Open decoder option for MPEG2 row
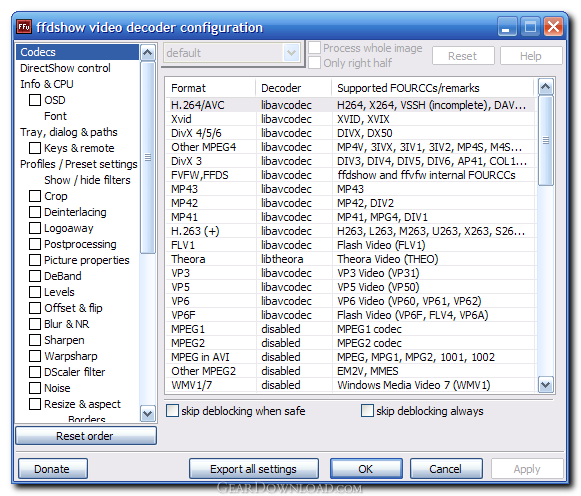 281,343
